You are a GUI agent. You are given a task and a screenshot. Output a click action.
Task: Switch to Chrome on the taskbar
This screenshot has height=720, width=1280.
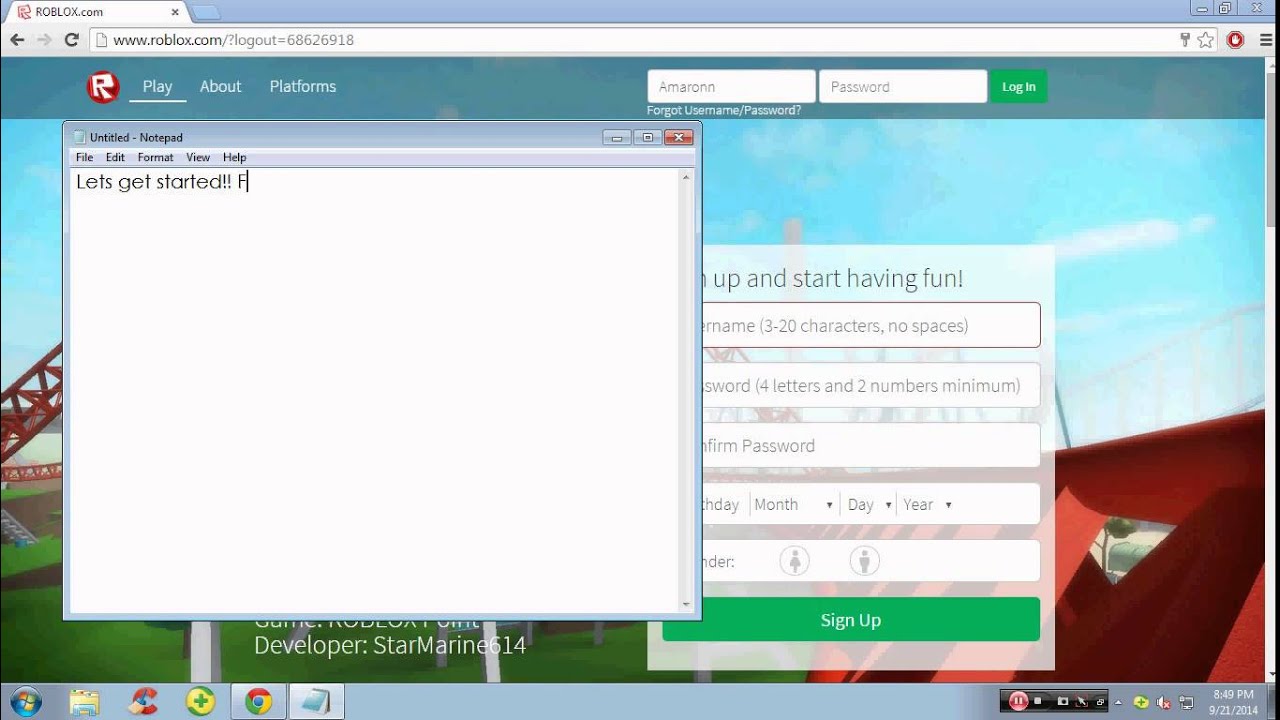pos(258,701)
